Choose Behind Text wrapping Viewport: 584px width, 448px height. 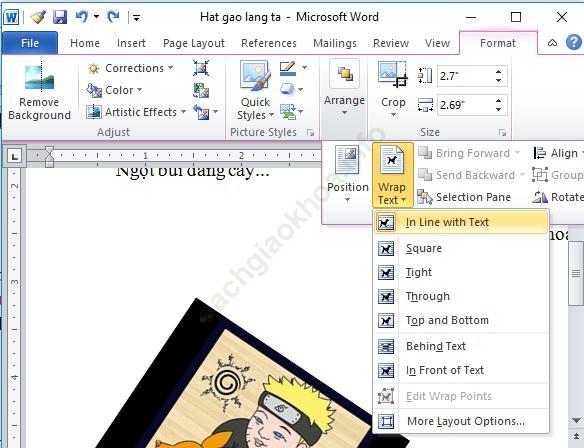[461, 346]
